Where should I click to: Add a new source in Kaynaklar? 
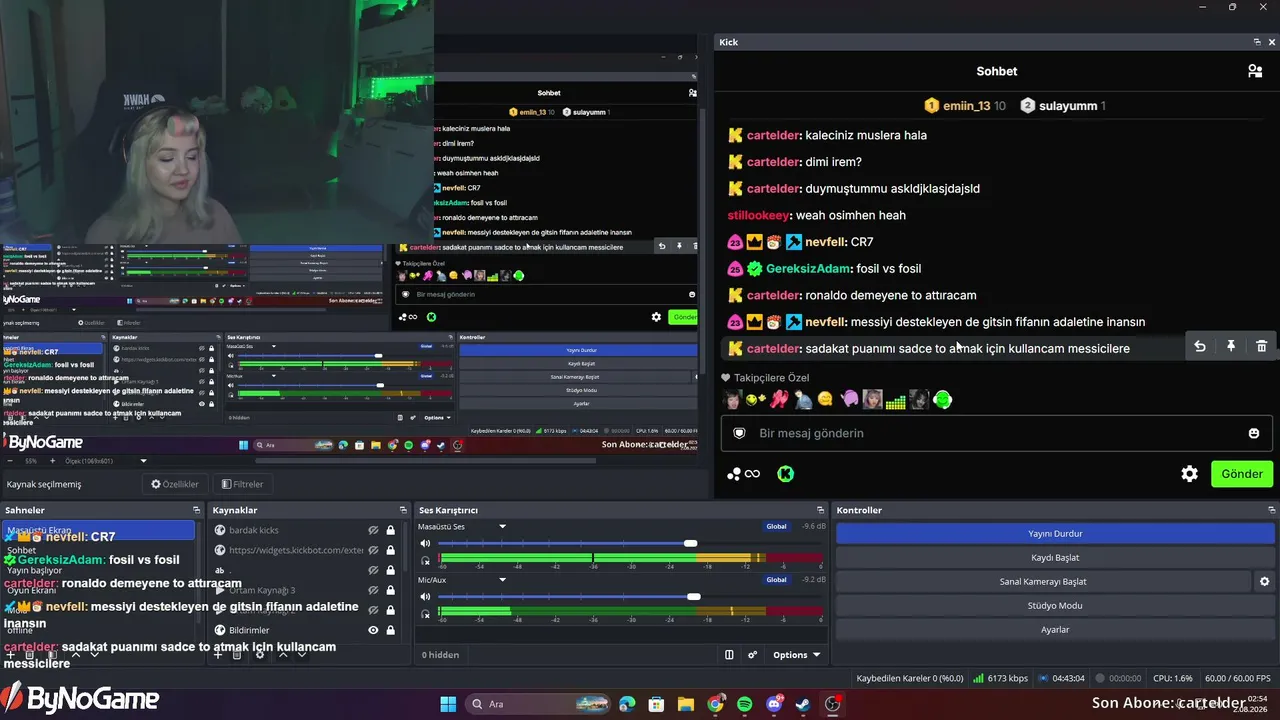[217, 655]
